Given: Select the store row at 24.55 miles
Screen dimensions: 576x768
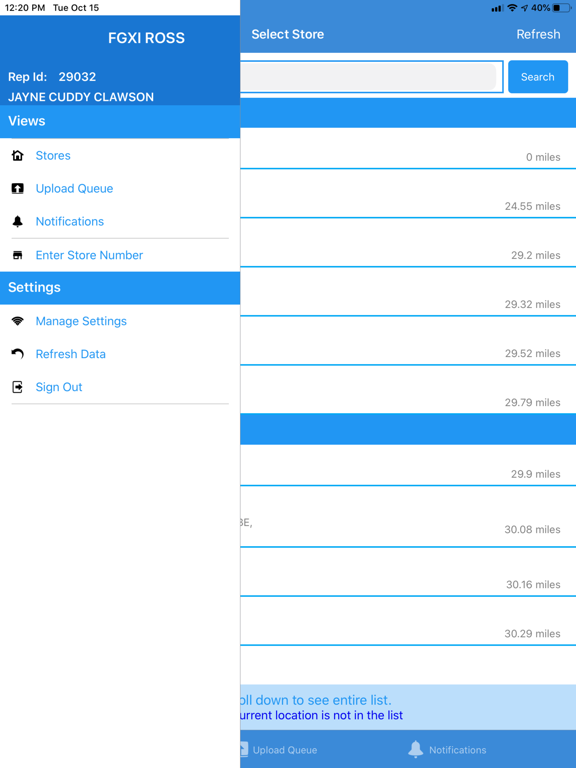Looking at the screenshot, I should point(408,194).
